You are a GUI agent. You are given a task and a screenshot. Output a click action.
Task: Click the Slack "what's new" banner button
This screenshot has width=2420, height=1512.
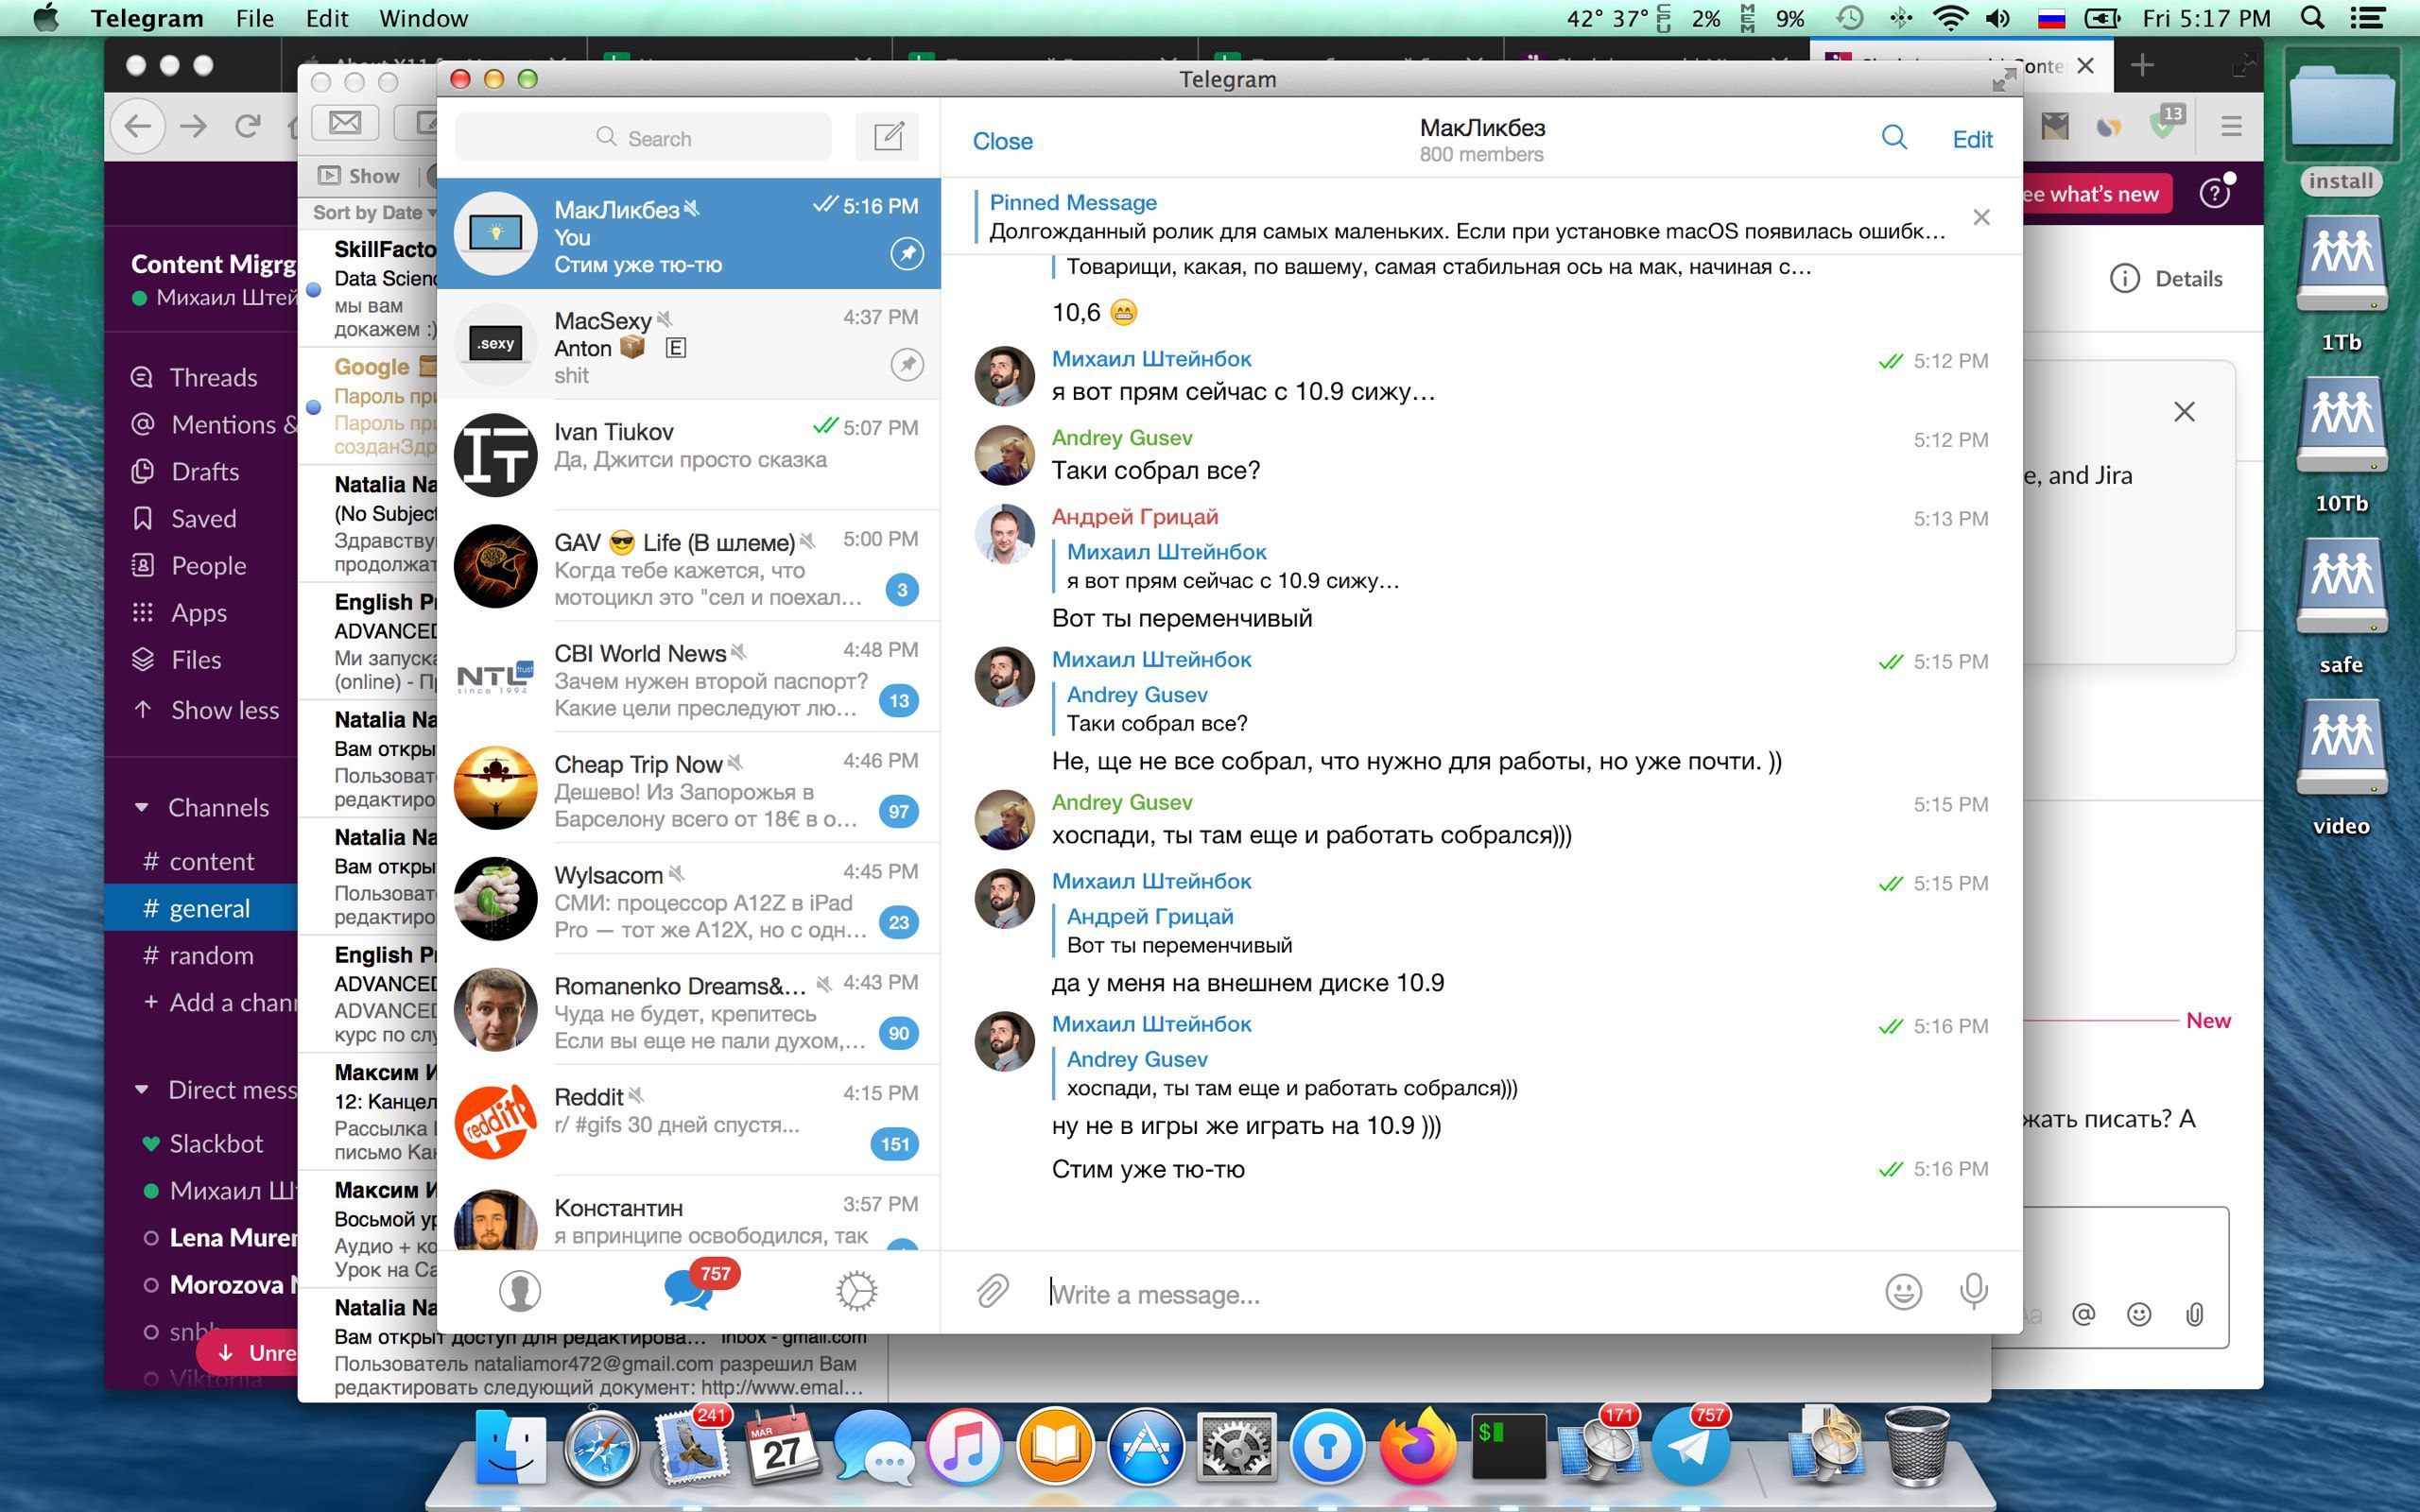(x=2095, y=194)
